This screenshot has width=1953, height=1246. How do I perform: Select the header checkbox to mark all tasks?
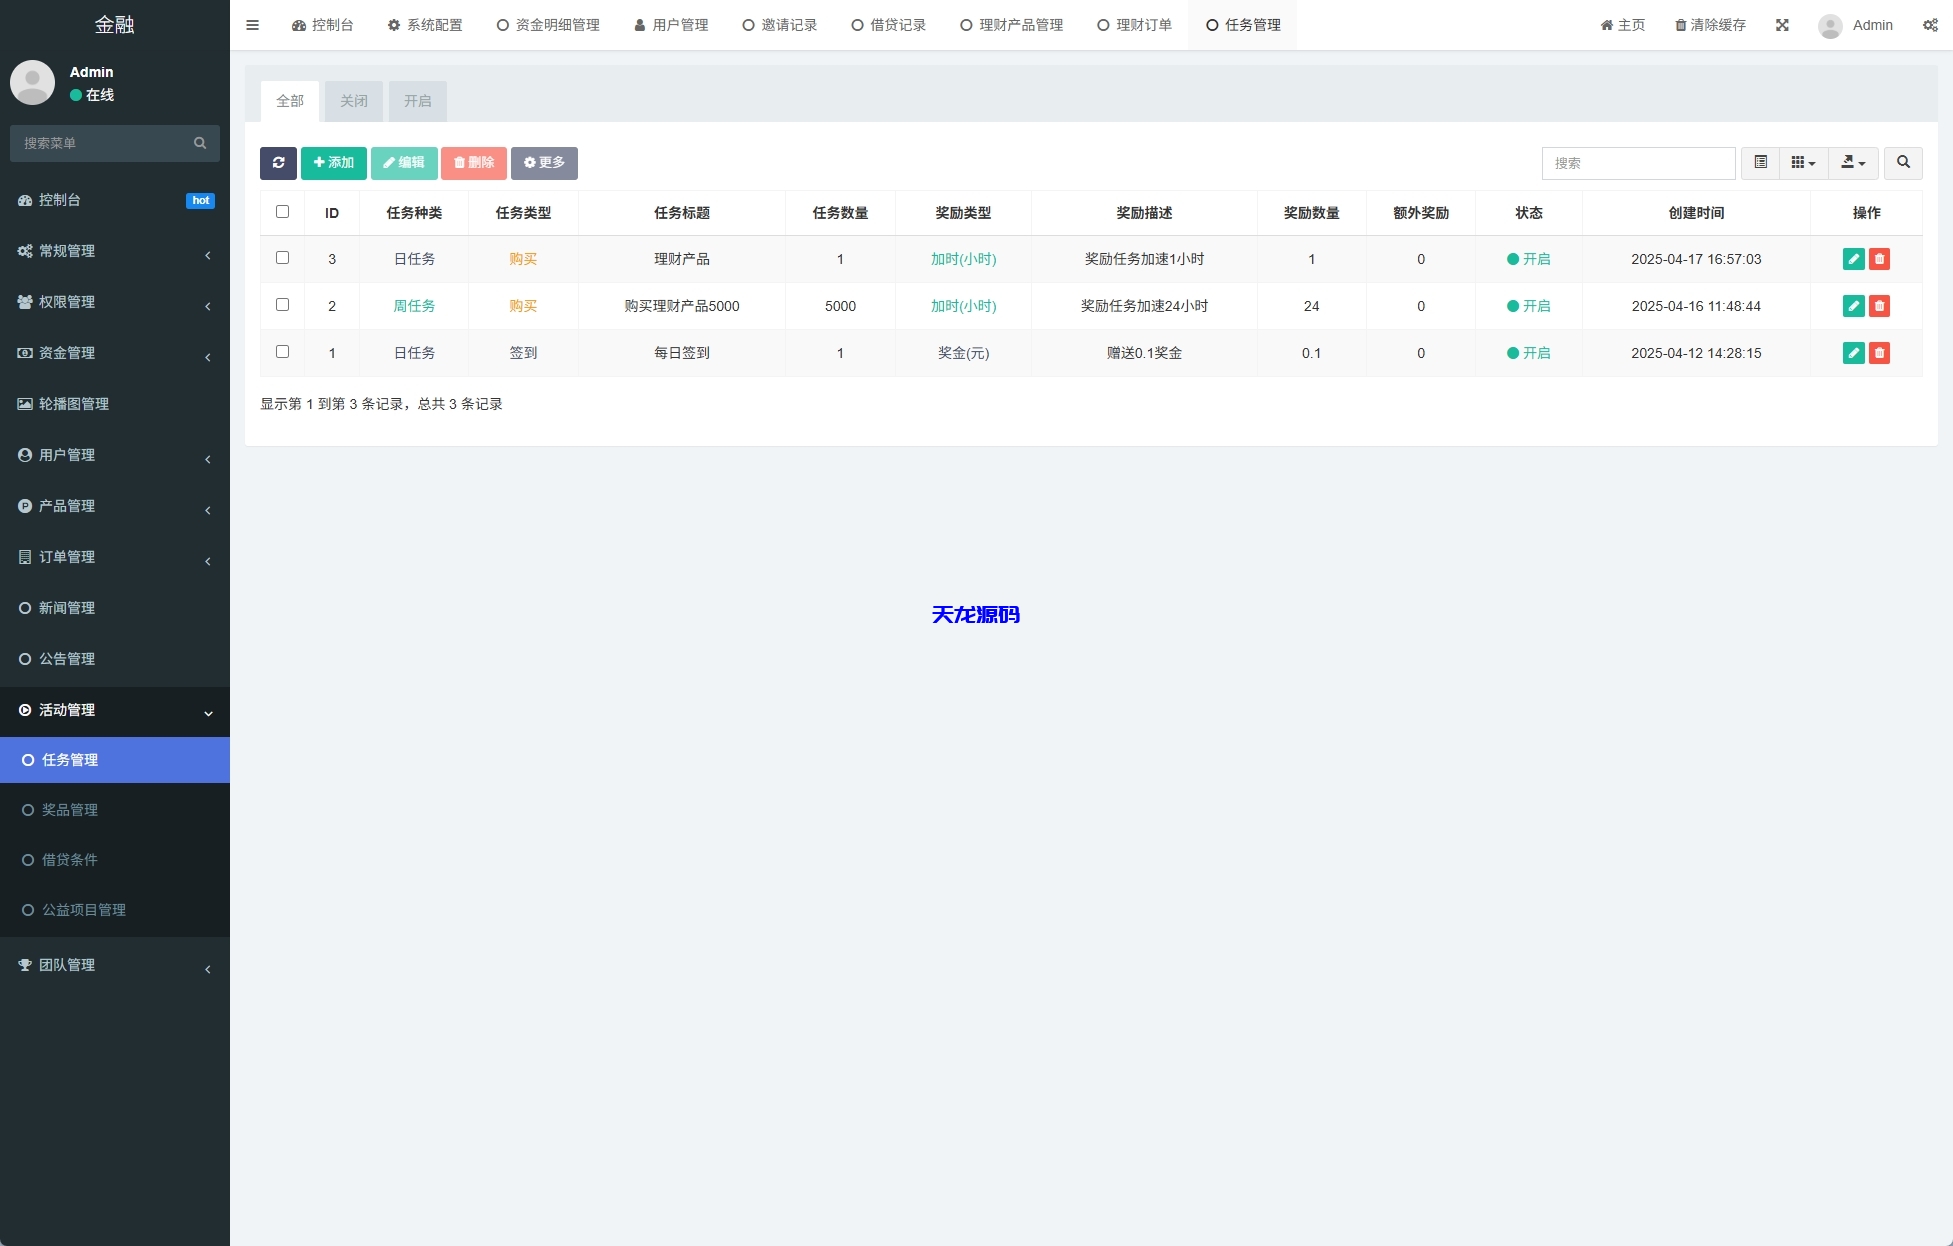point(282,211)
